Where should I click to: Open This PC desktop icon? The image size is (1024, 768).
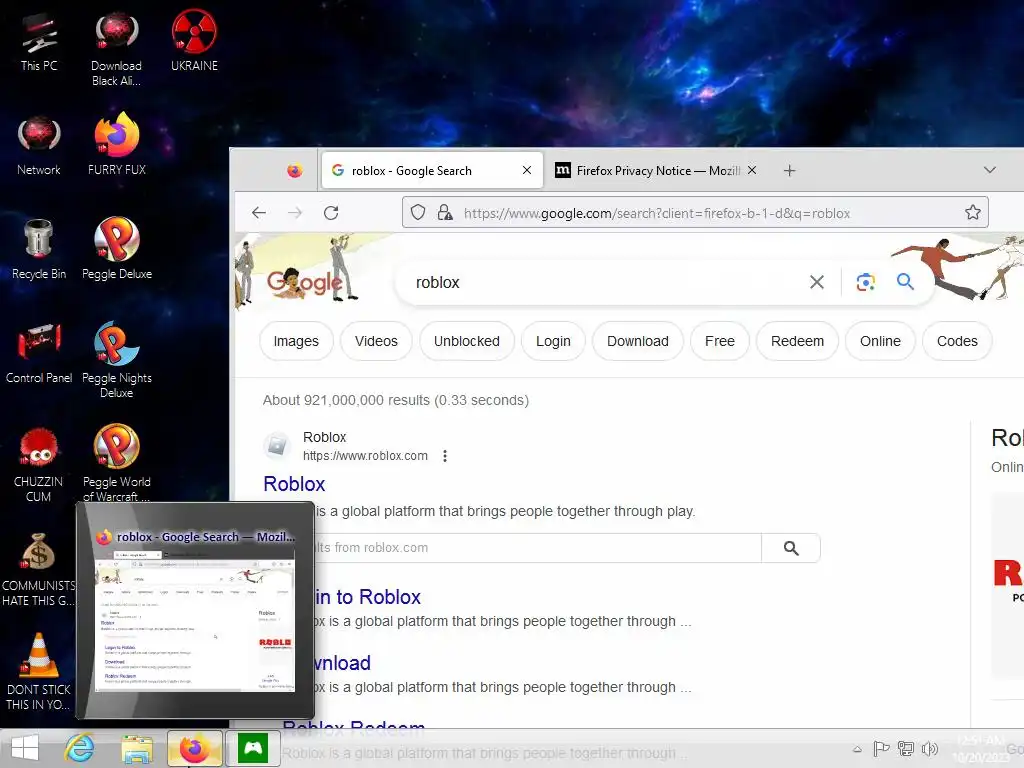[x=39, y=42]
